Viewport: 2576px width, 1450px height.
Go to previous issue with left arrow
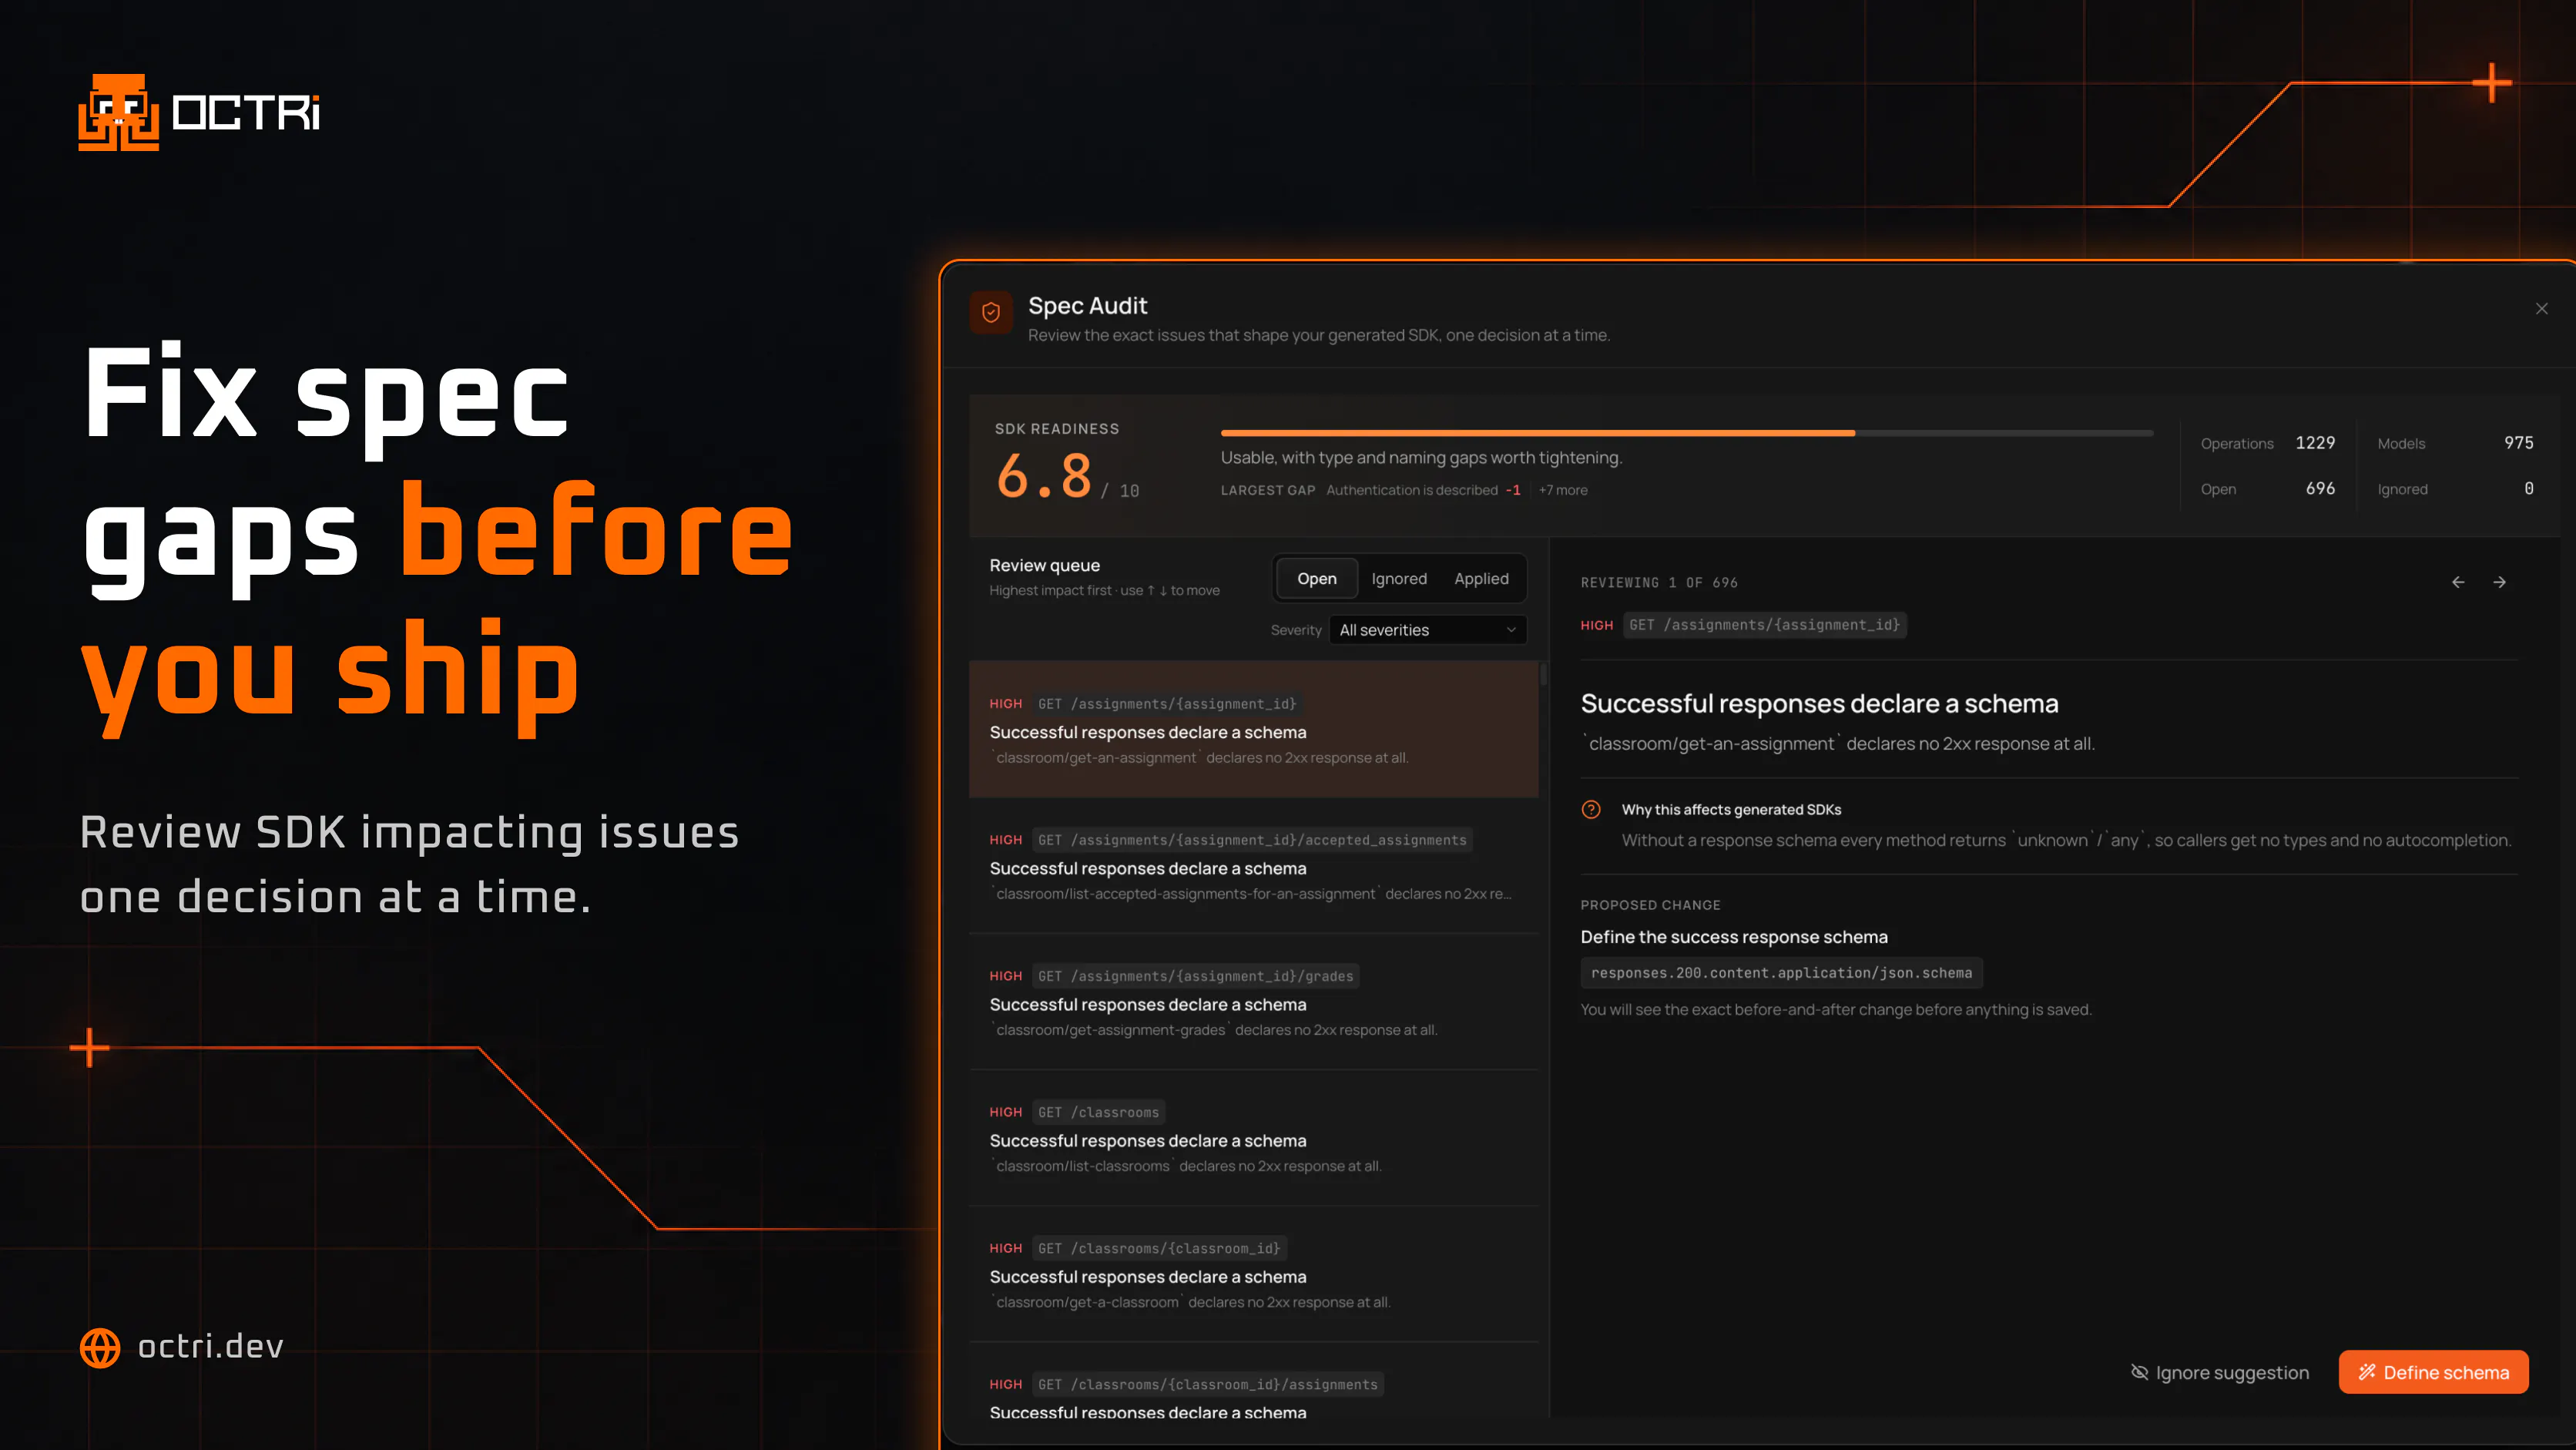(2458, 582)
